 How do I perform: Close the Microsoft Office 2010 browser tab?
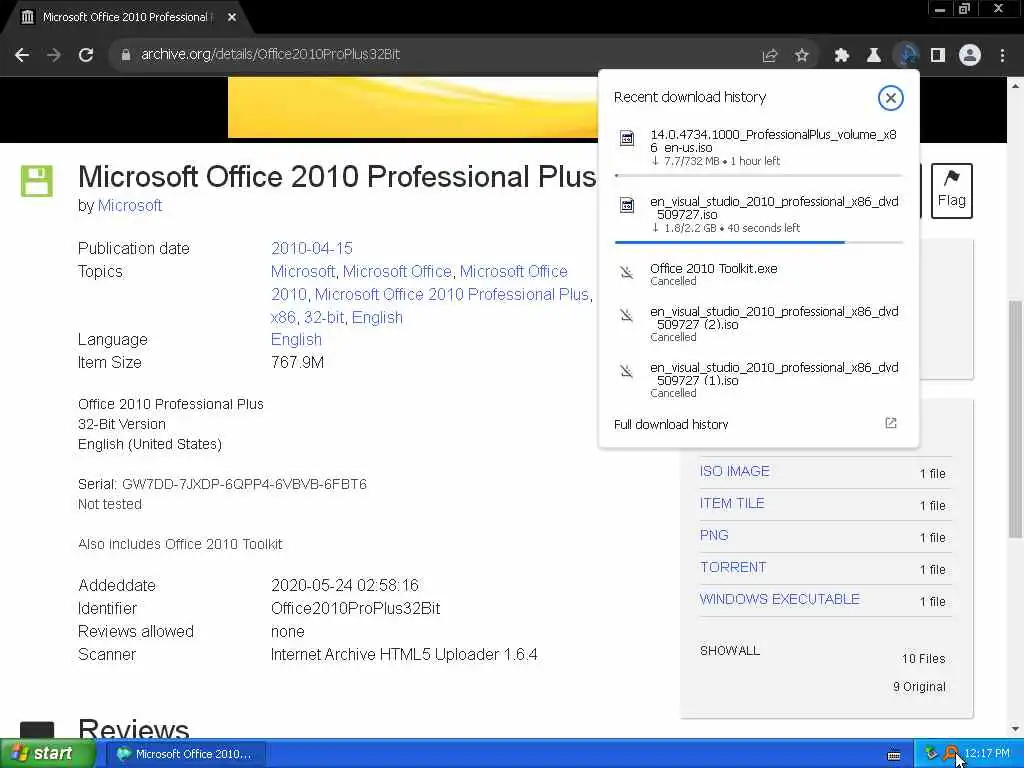(232, 18)
